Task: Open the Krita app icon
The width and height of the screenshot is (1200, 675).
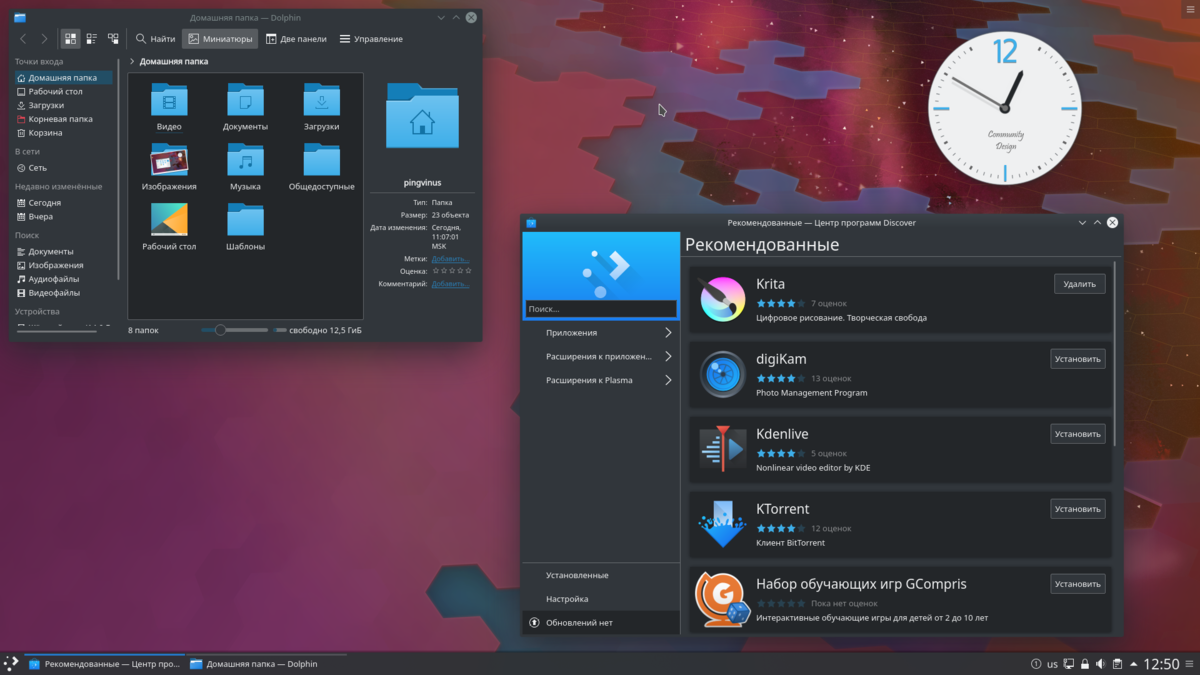Action: coord(722,299)
